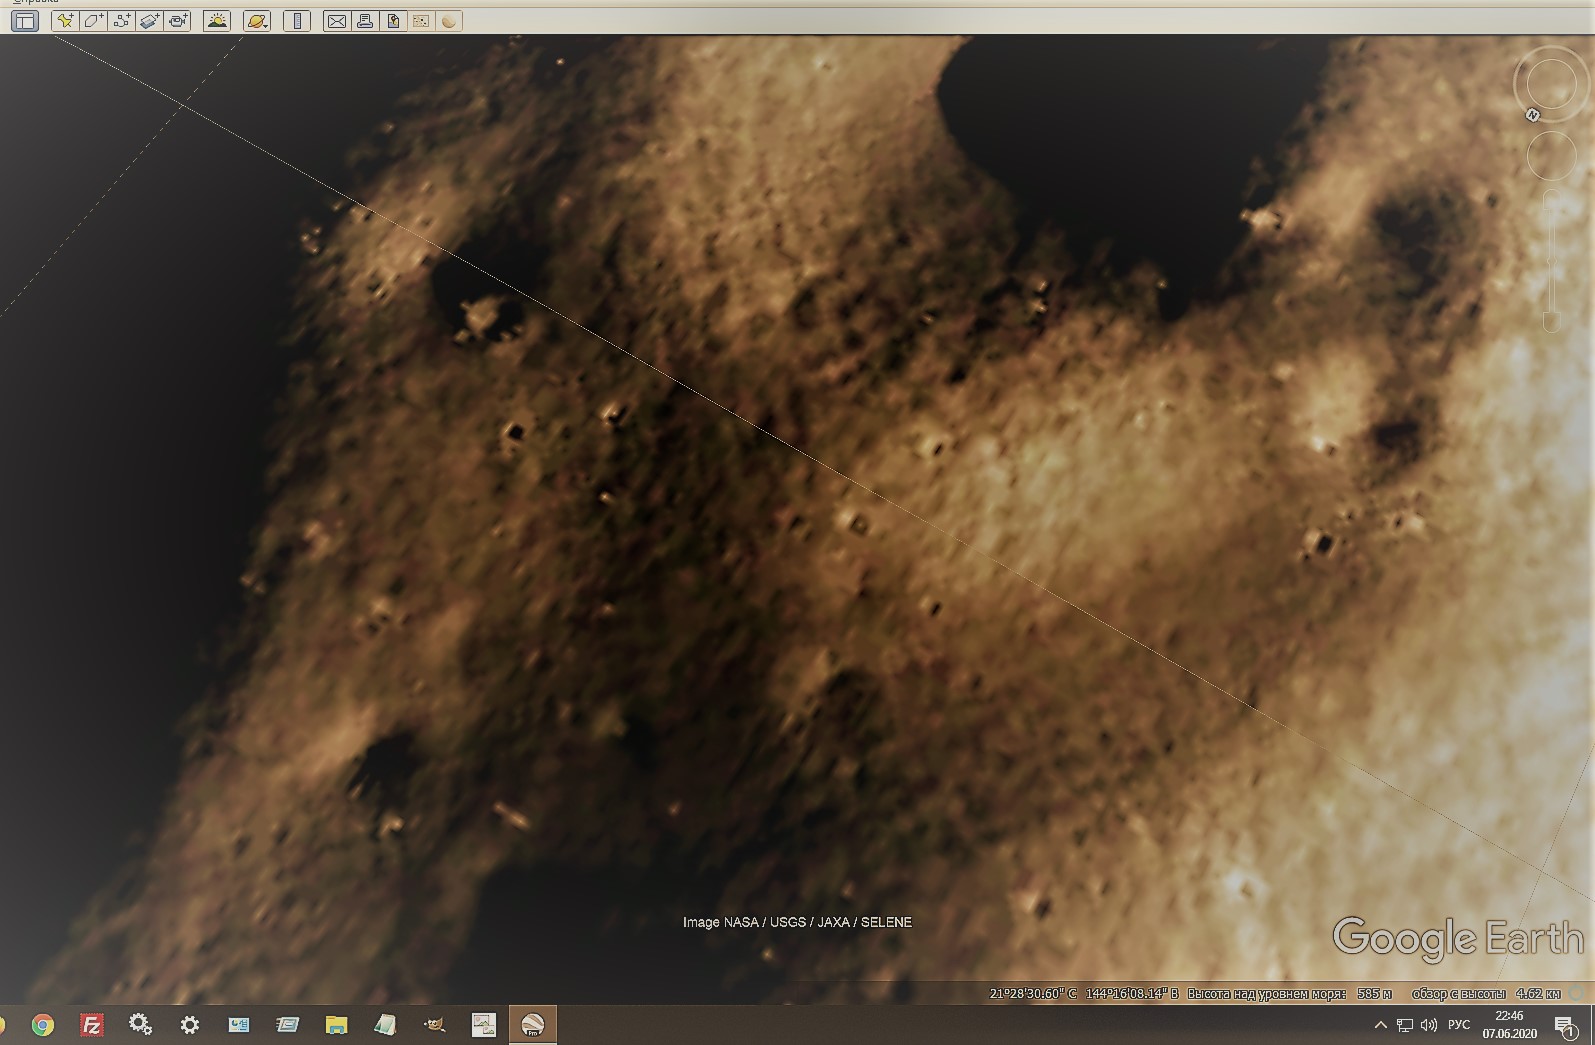Open the Ruler measuring tool
Screen dimensions: 1595x1045
click(x=297, y=21)
